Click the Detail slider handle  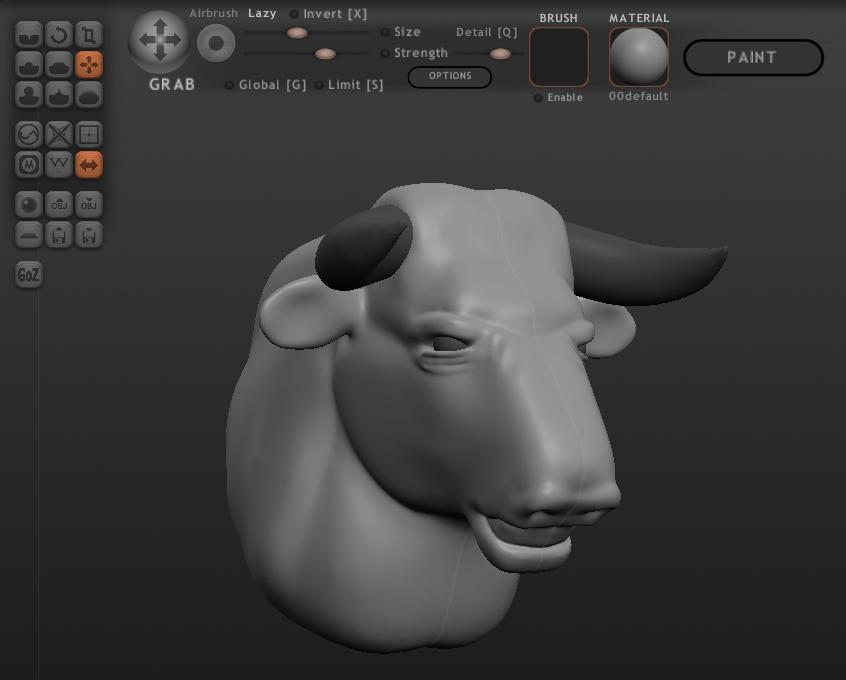tap(500, 53)
